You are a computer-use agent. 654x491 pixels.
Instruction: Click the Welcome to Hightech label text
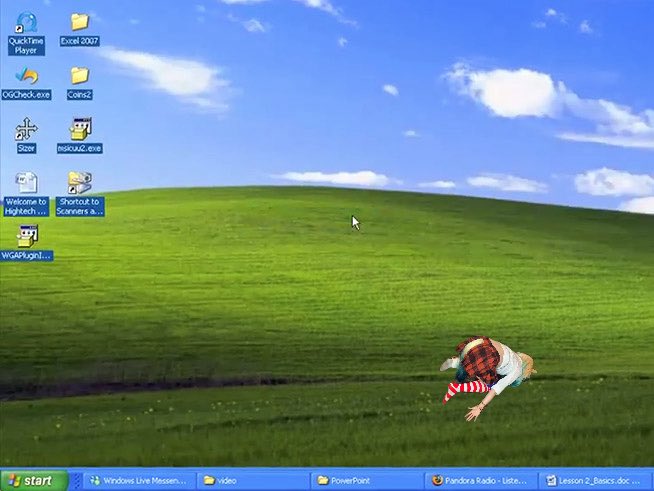coord(26,206)
